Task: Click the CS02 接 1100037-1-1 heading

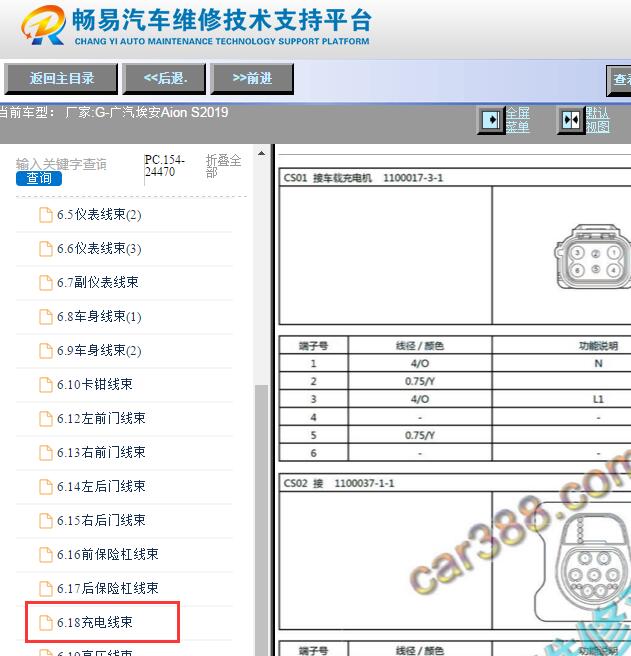Action: pos(339,484)
